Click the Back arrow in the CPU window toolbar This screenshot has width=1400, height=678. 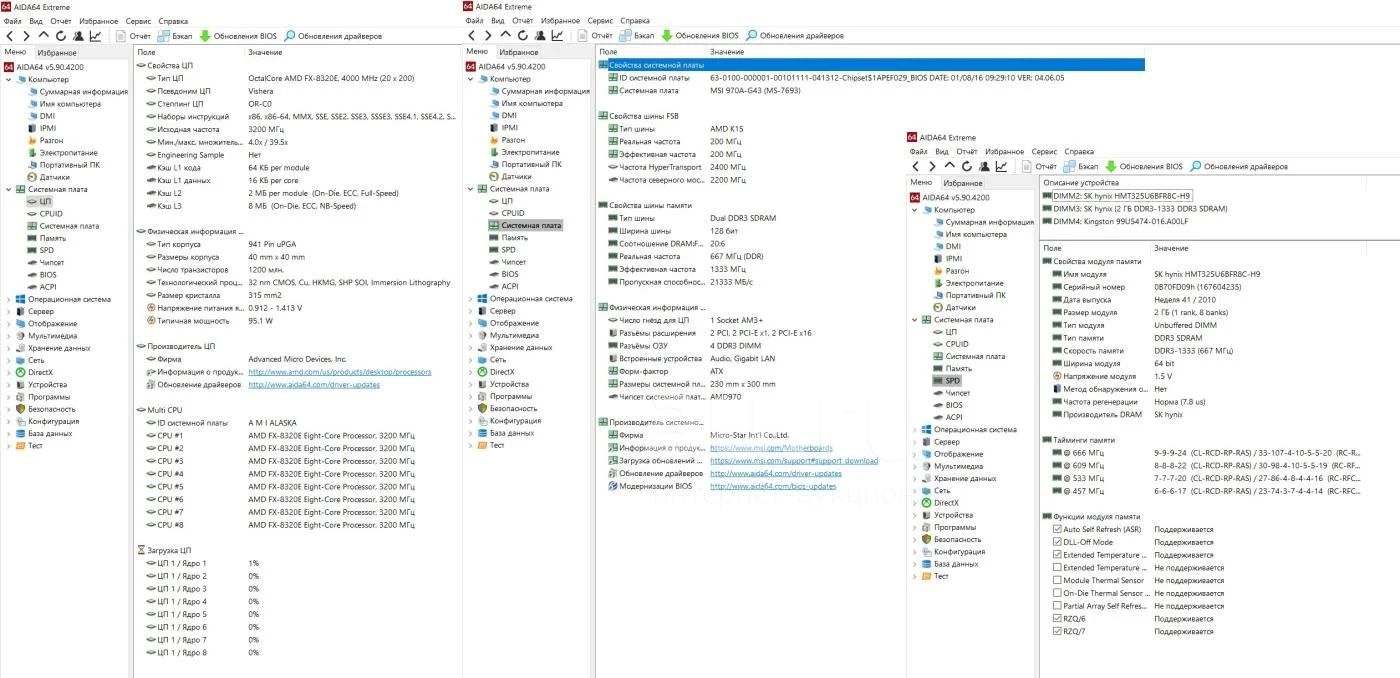[x=10, y=36]
